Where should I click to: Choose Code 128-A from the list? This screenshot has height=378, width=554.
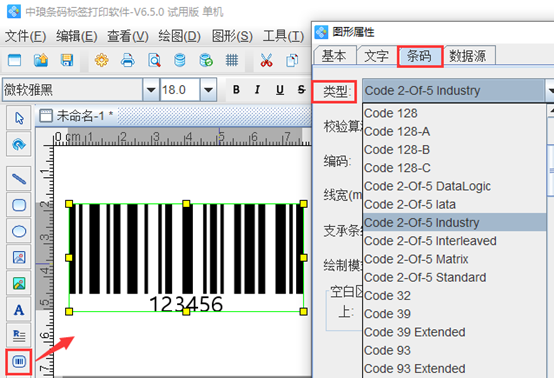pos(454,131)
